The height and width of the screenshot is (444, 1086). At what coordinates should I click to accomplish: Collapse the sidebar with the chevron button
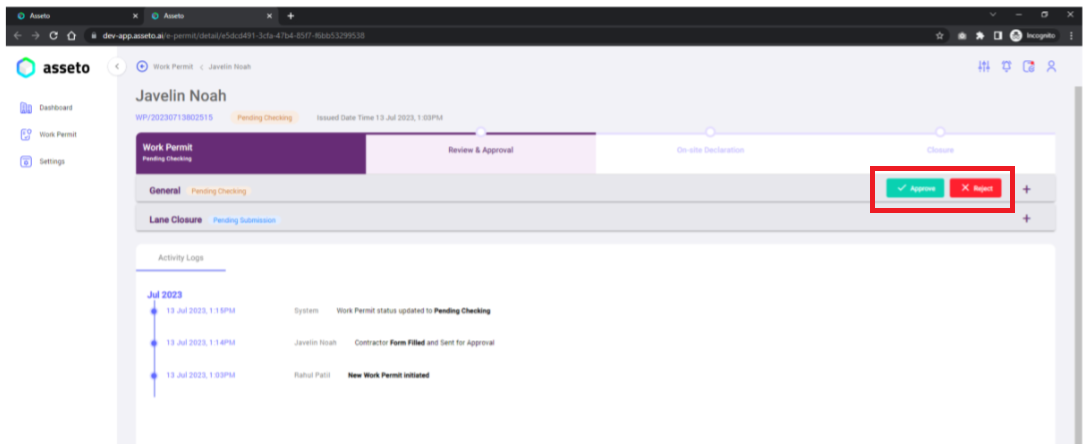tap(117, 66)
